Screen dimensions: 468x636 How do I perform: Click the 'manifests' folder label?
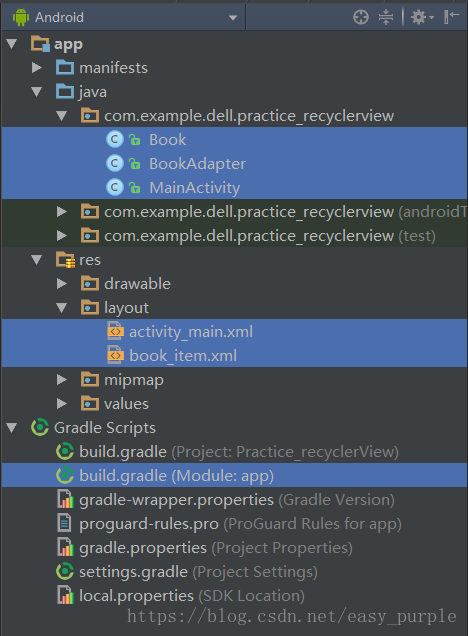tap(113, 68)
